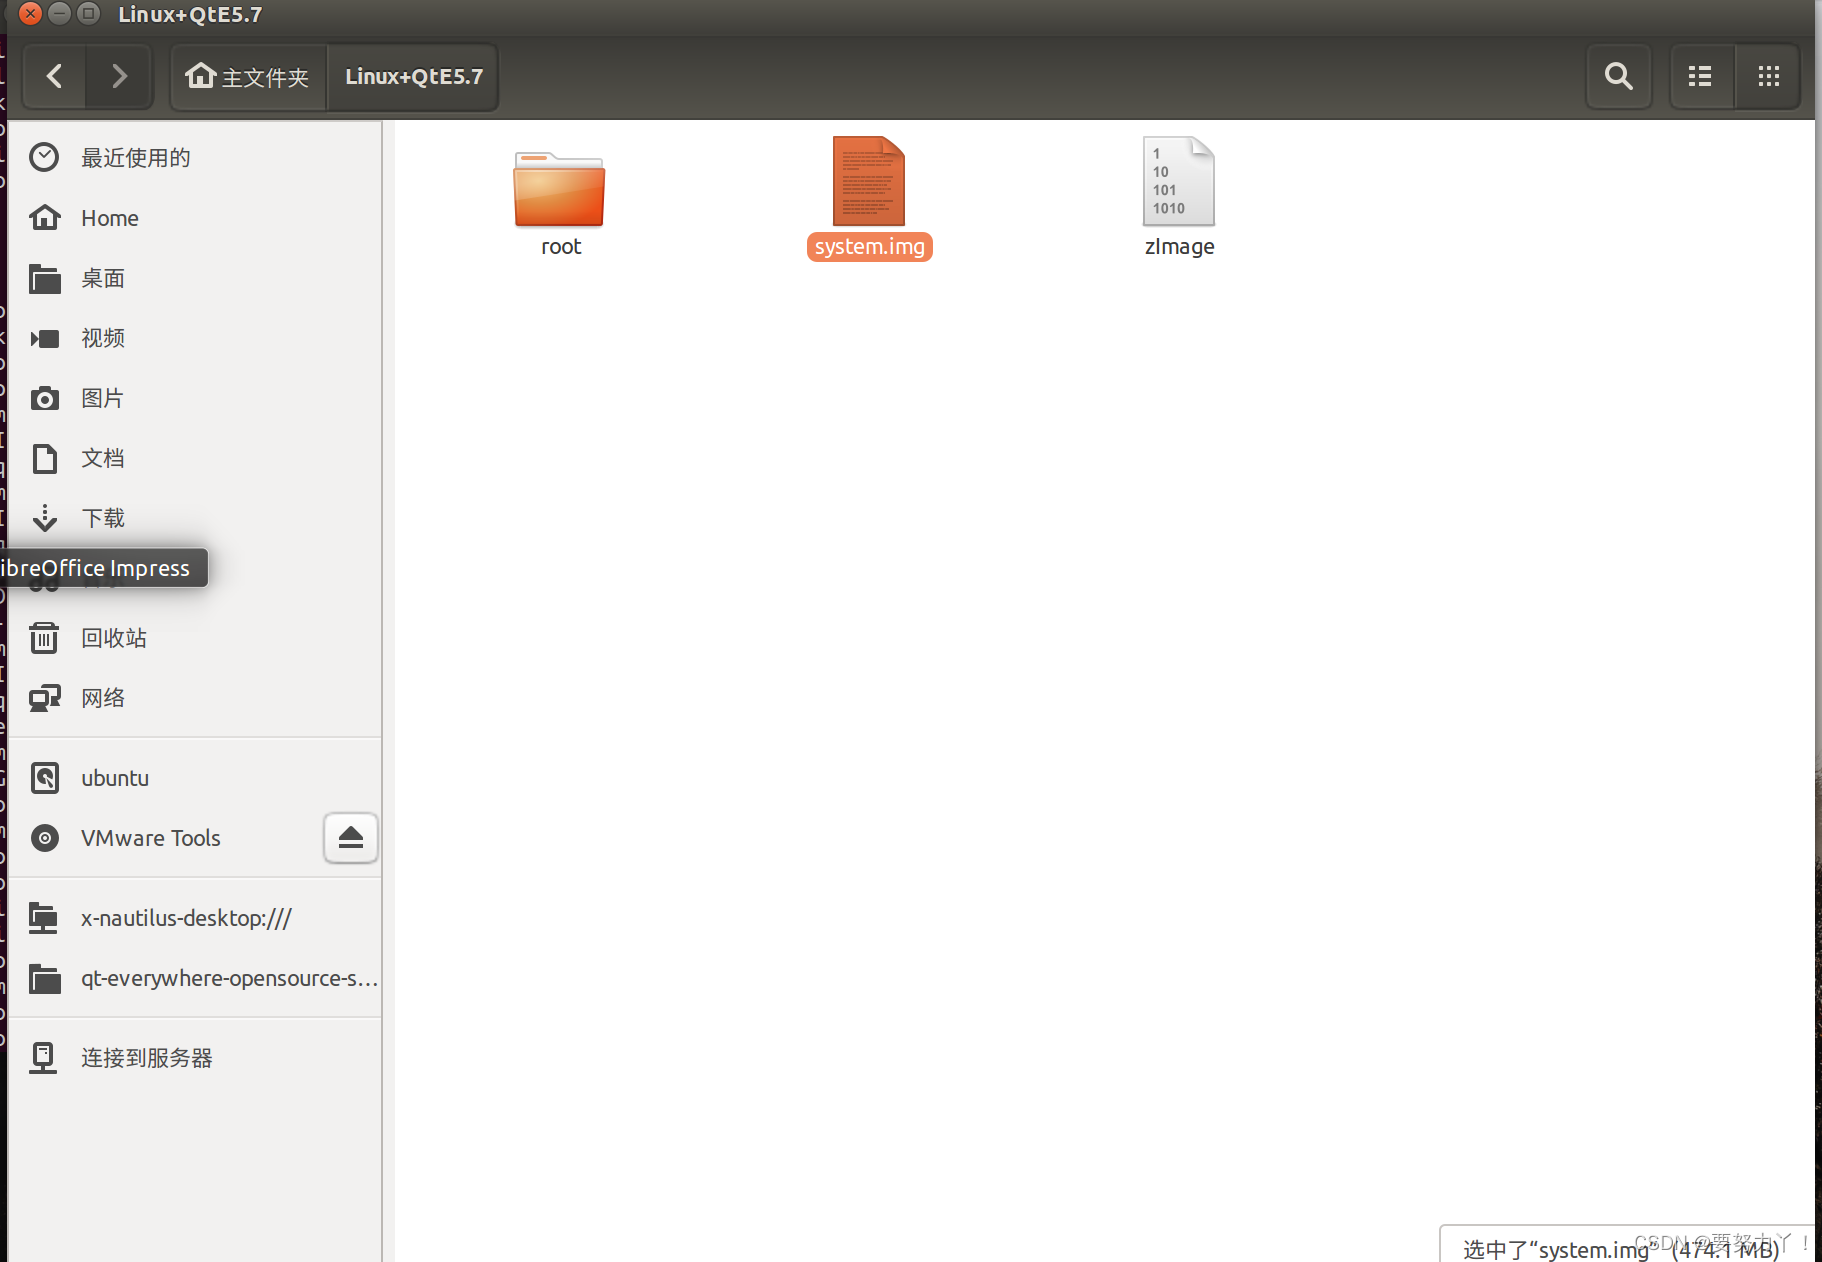The height and width of the screenshot is (1262, 1822).
Task: Open 下载 downloads folder in sidebar
Action: pos(194,517)
